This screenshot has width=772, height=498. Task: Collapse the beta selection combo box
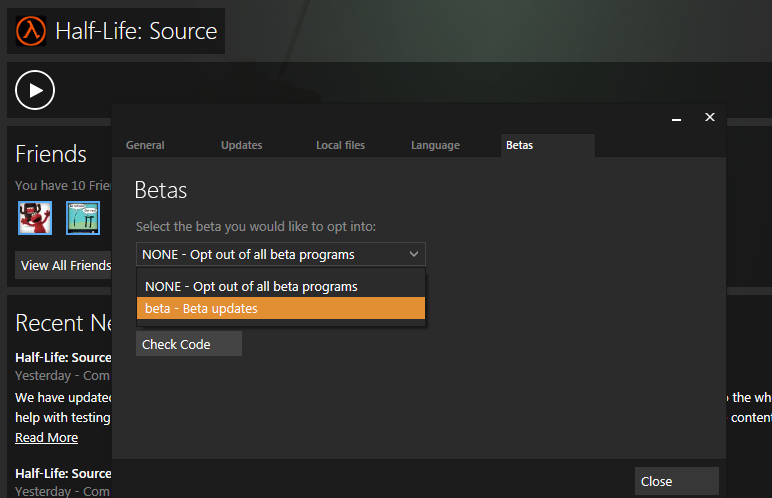[281, 254]
